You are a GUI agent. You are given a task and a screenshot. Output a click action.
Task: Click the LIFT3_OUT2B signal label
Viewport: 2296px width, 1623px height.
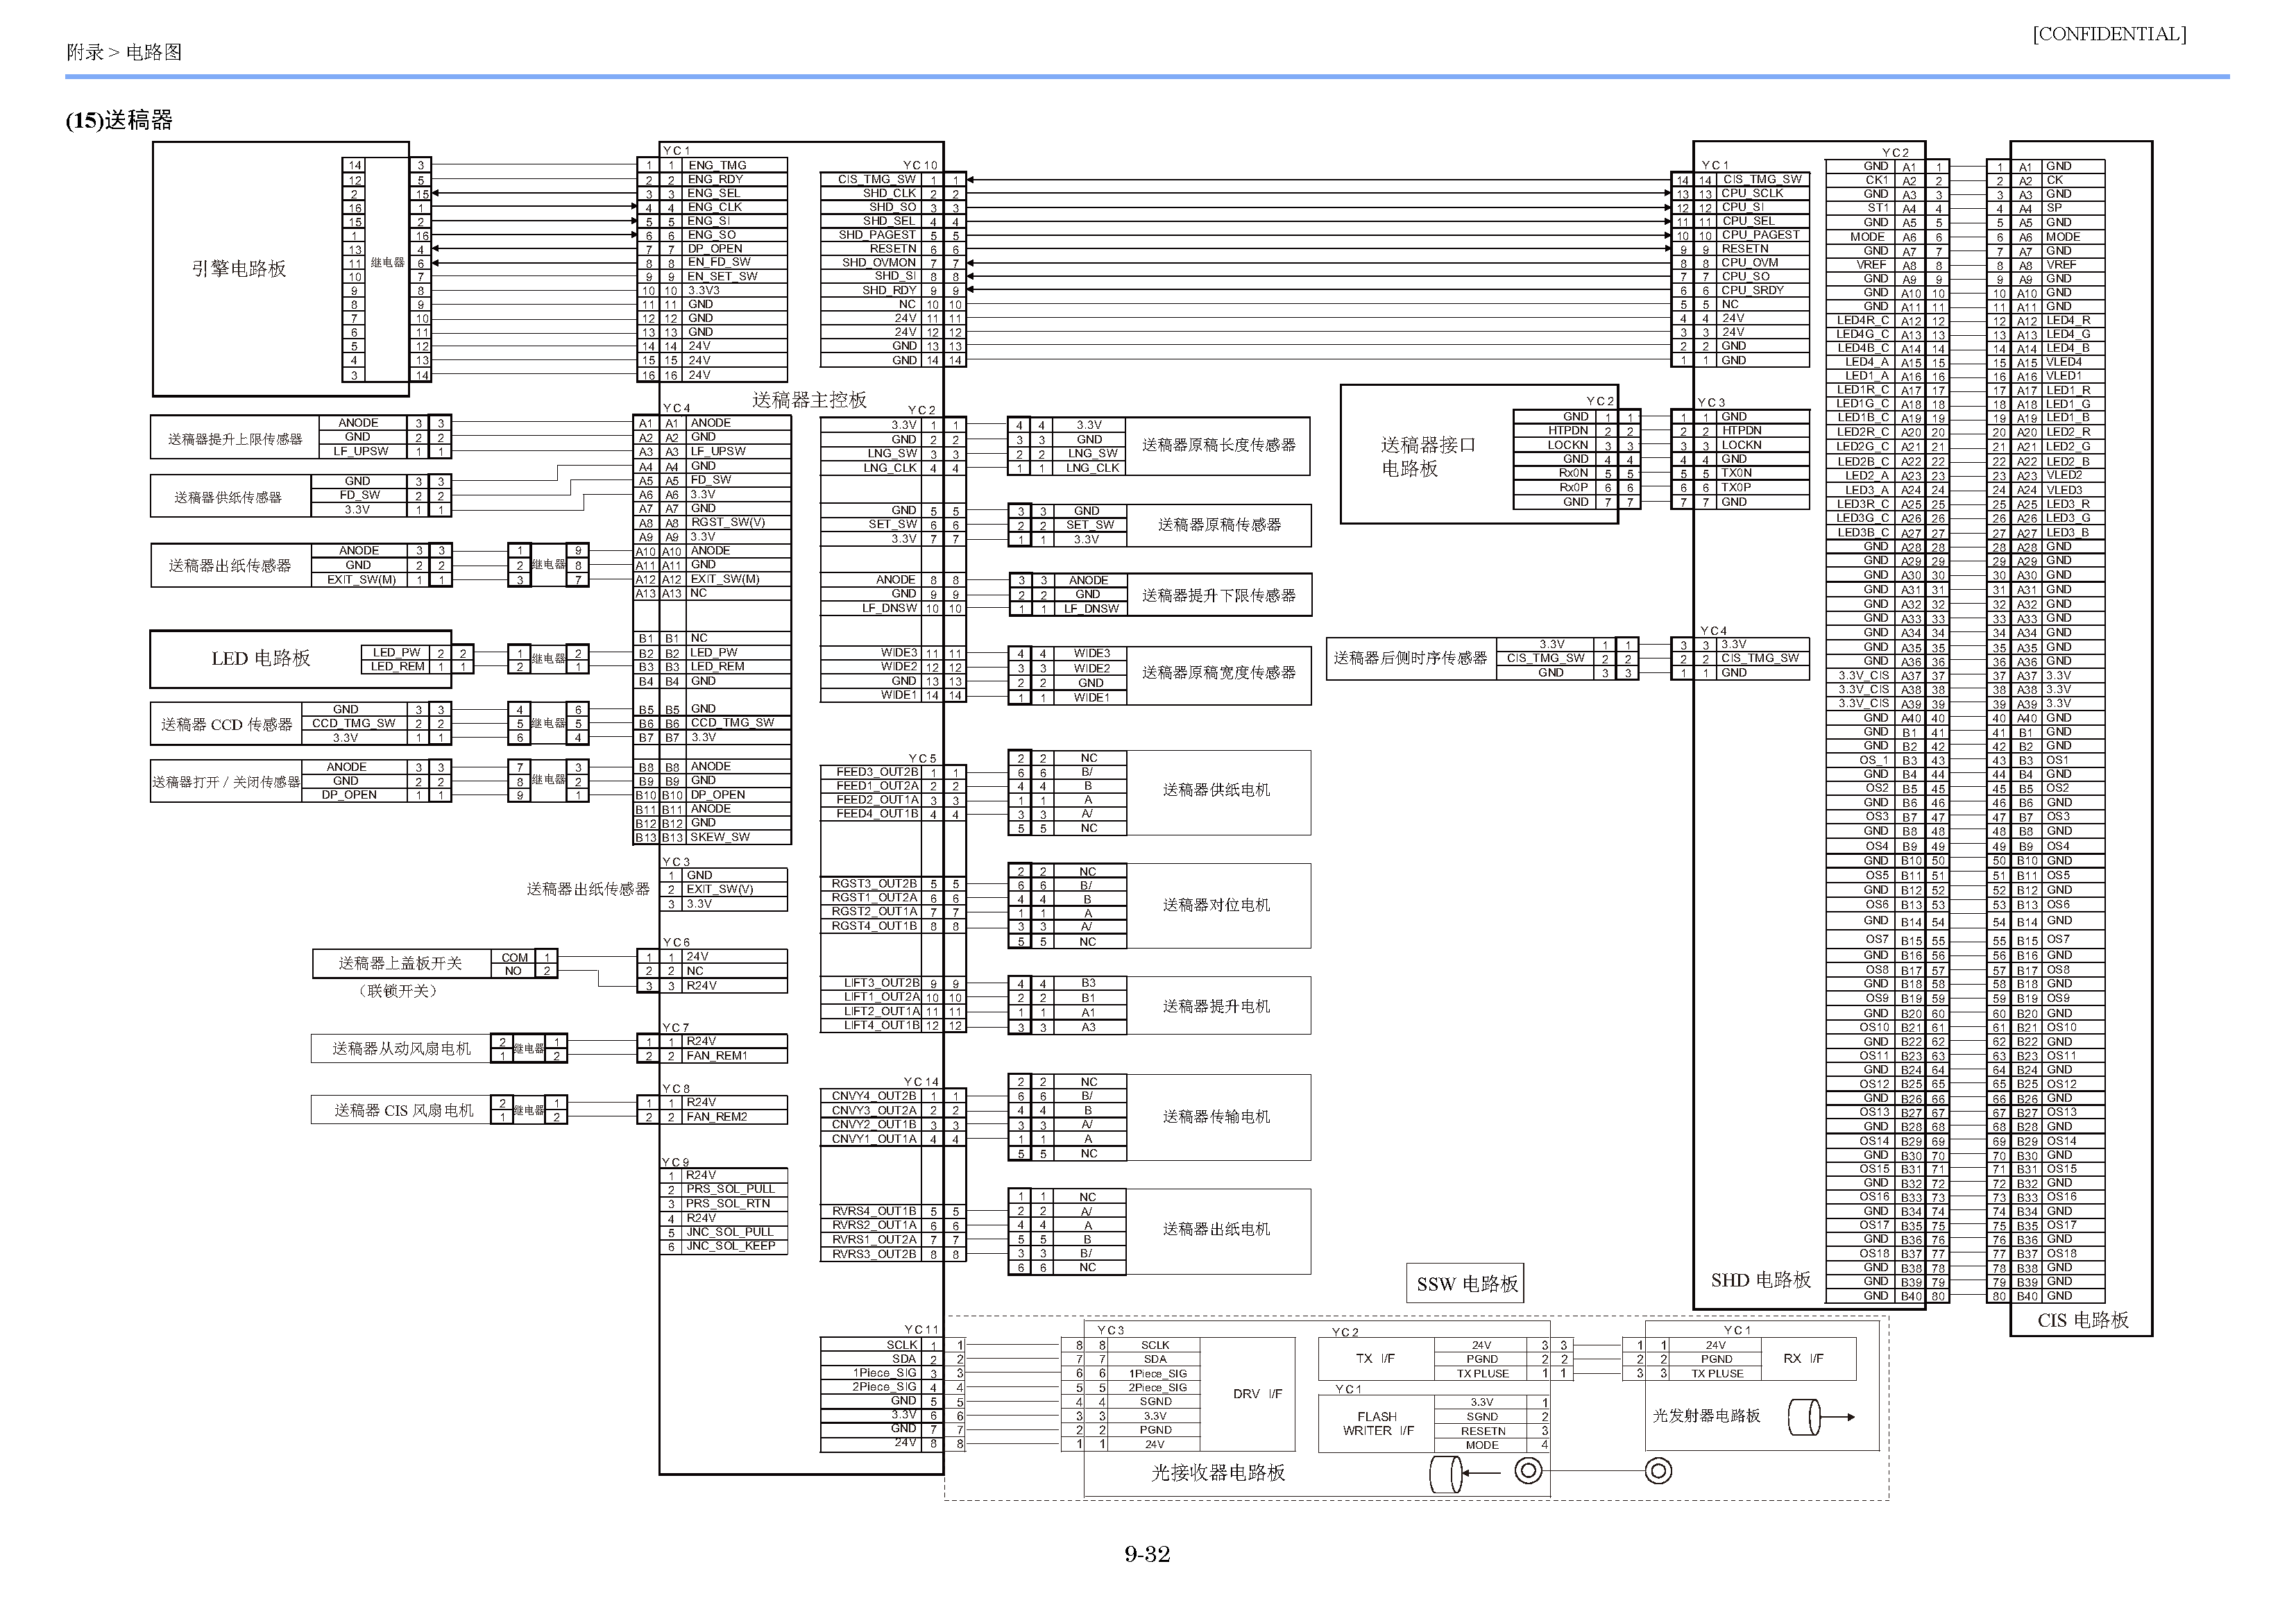coord(881,983)
